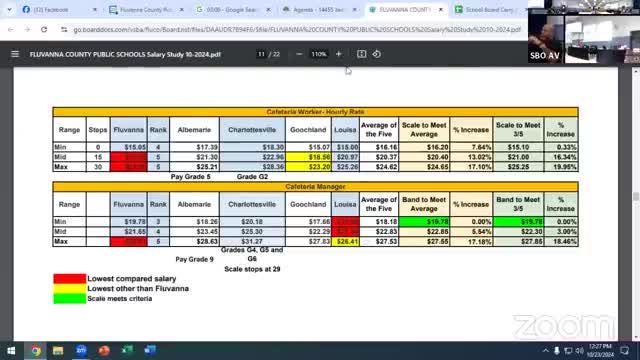Open the Windows notification center

click(x=624, y=351)
